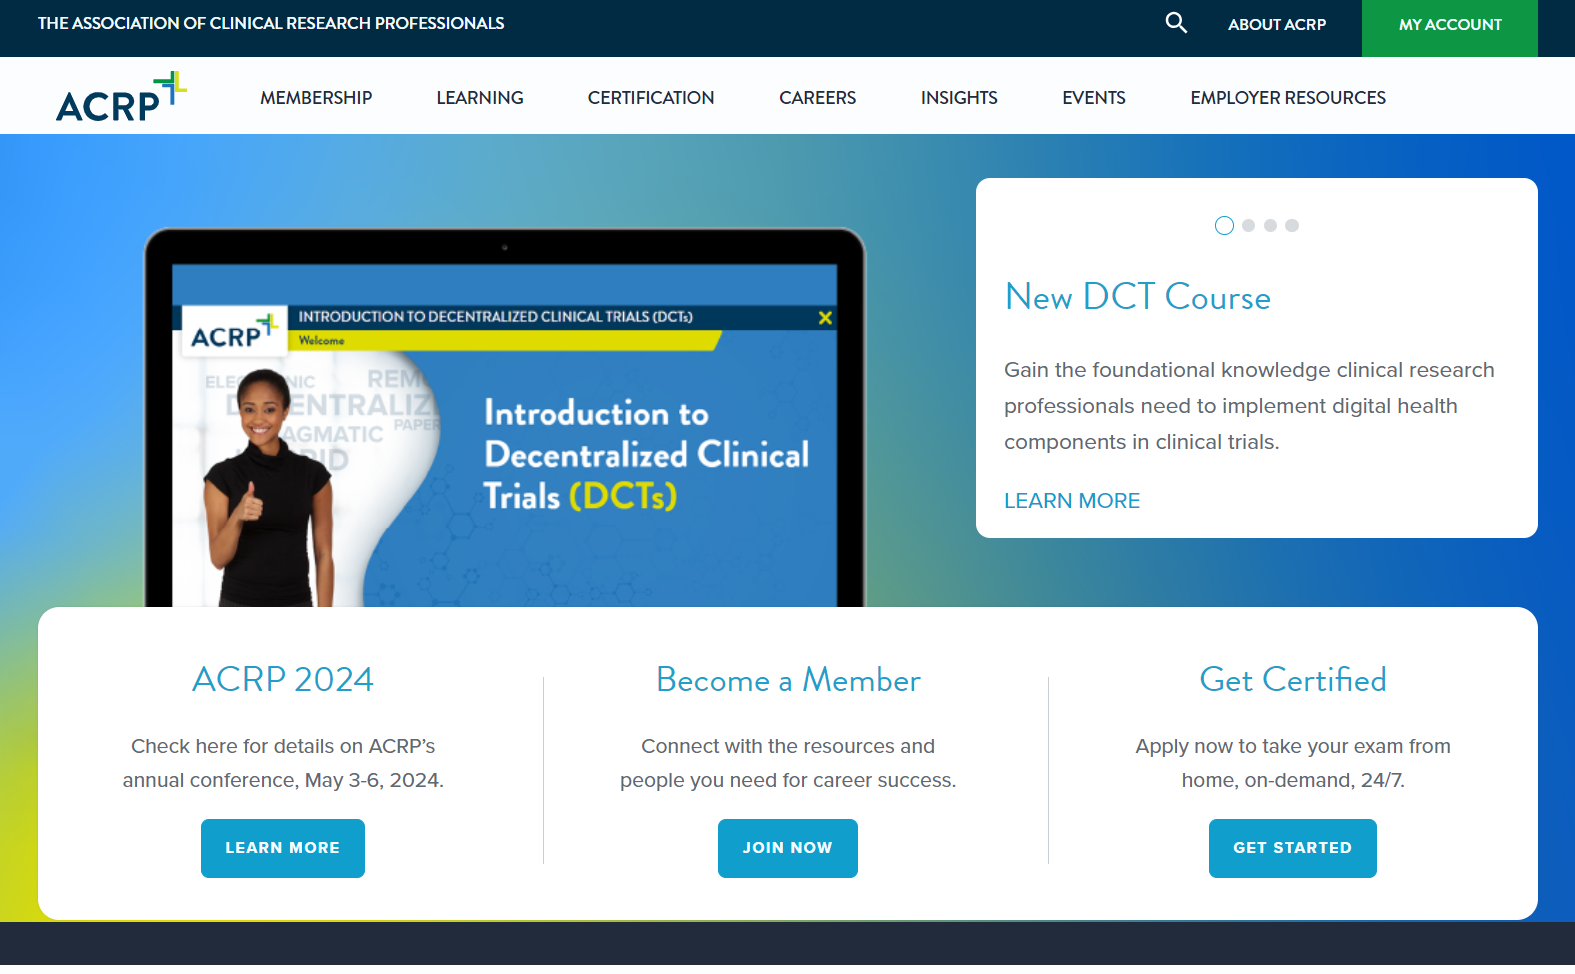Screen dimensions: 1575x974
Task: Open the Careers menu
Action: (x=818, y=98)
